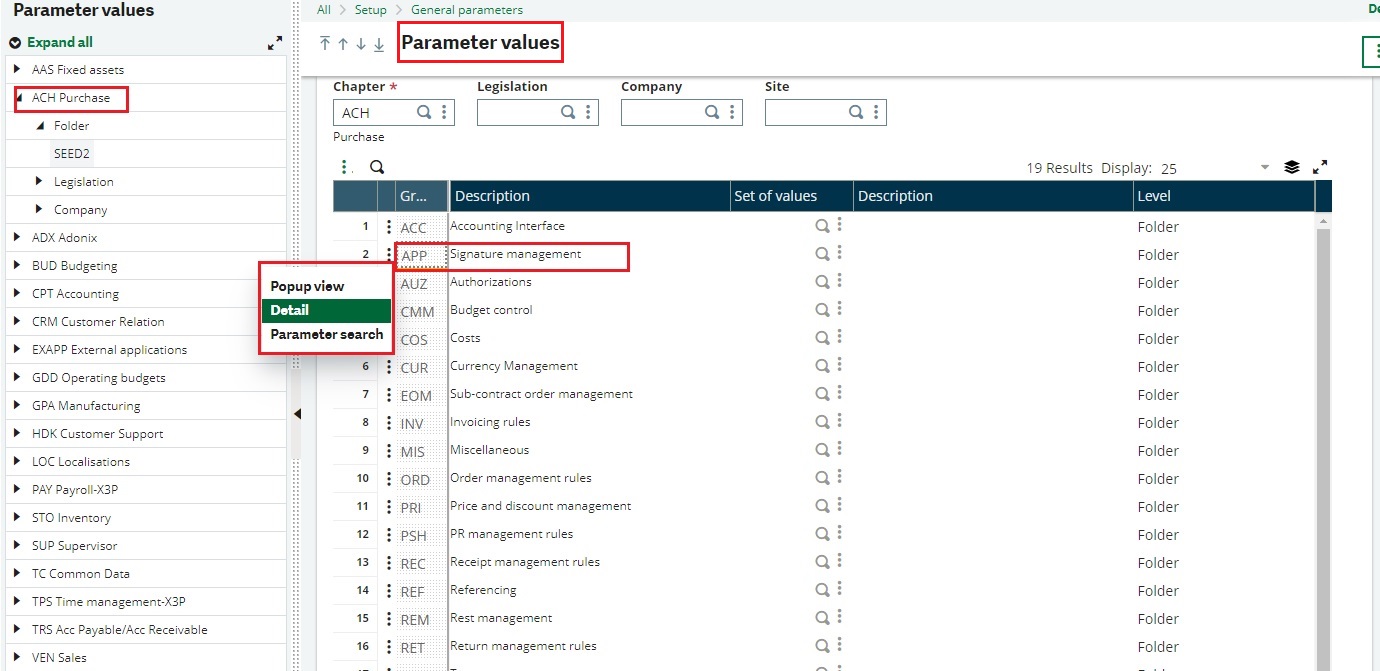The image size is (1380, 671).
Task: Click the vertical ellipsis menu on the APP row
Action: (x=391, y=254)
